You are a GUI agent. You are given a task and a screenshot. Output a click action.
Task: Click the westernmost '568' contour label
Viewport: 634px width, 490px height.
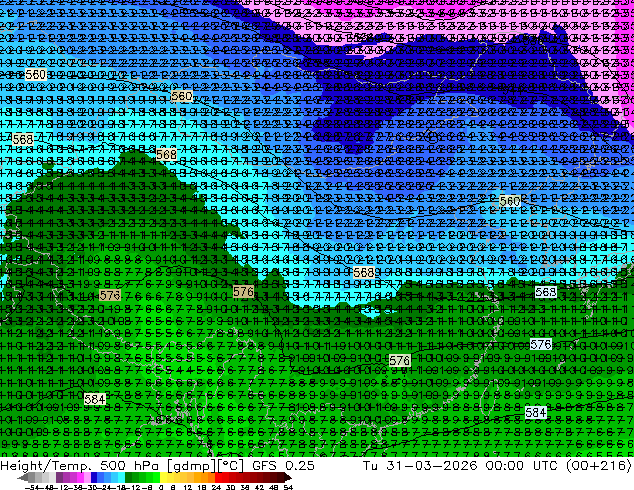pos(23,139)
